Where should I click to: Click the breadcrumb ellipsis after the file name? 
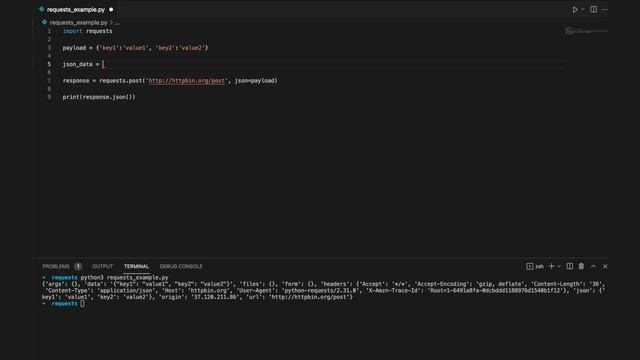pyautogui.click(x=117, y=22)
